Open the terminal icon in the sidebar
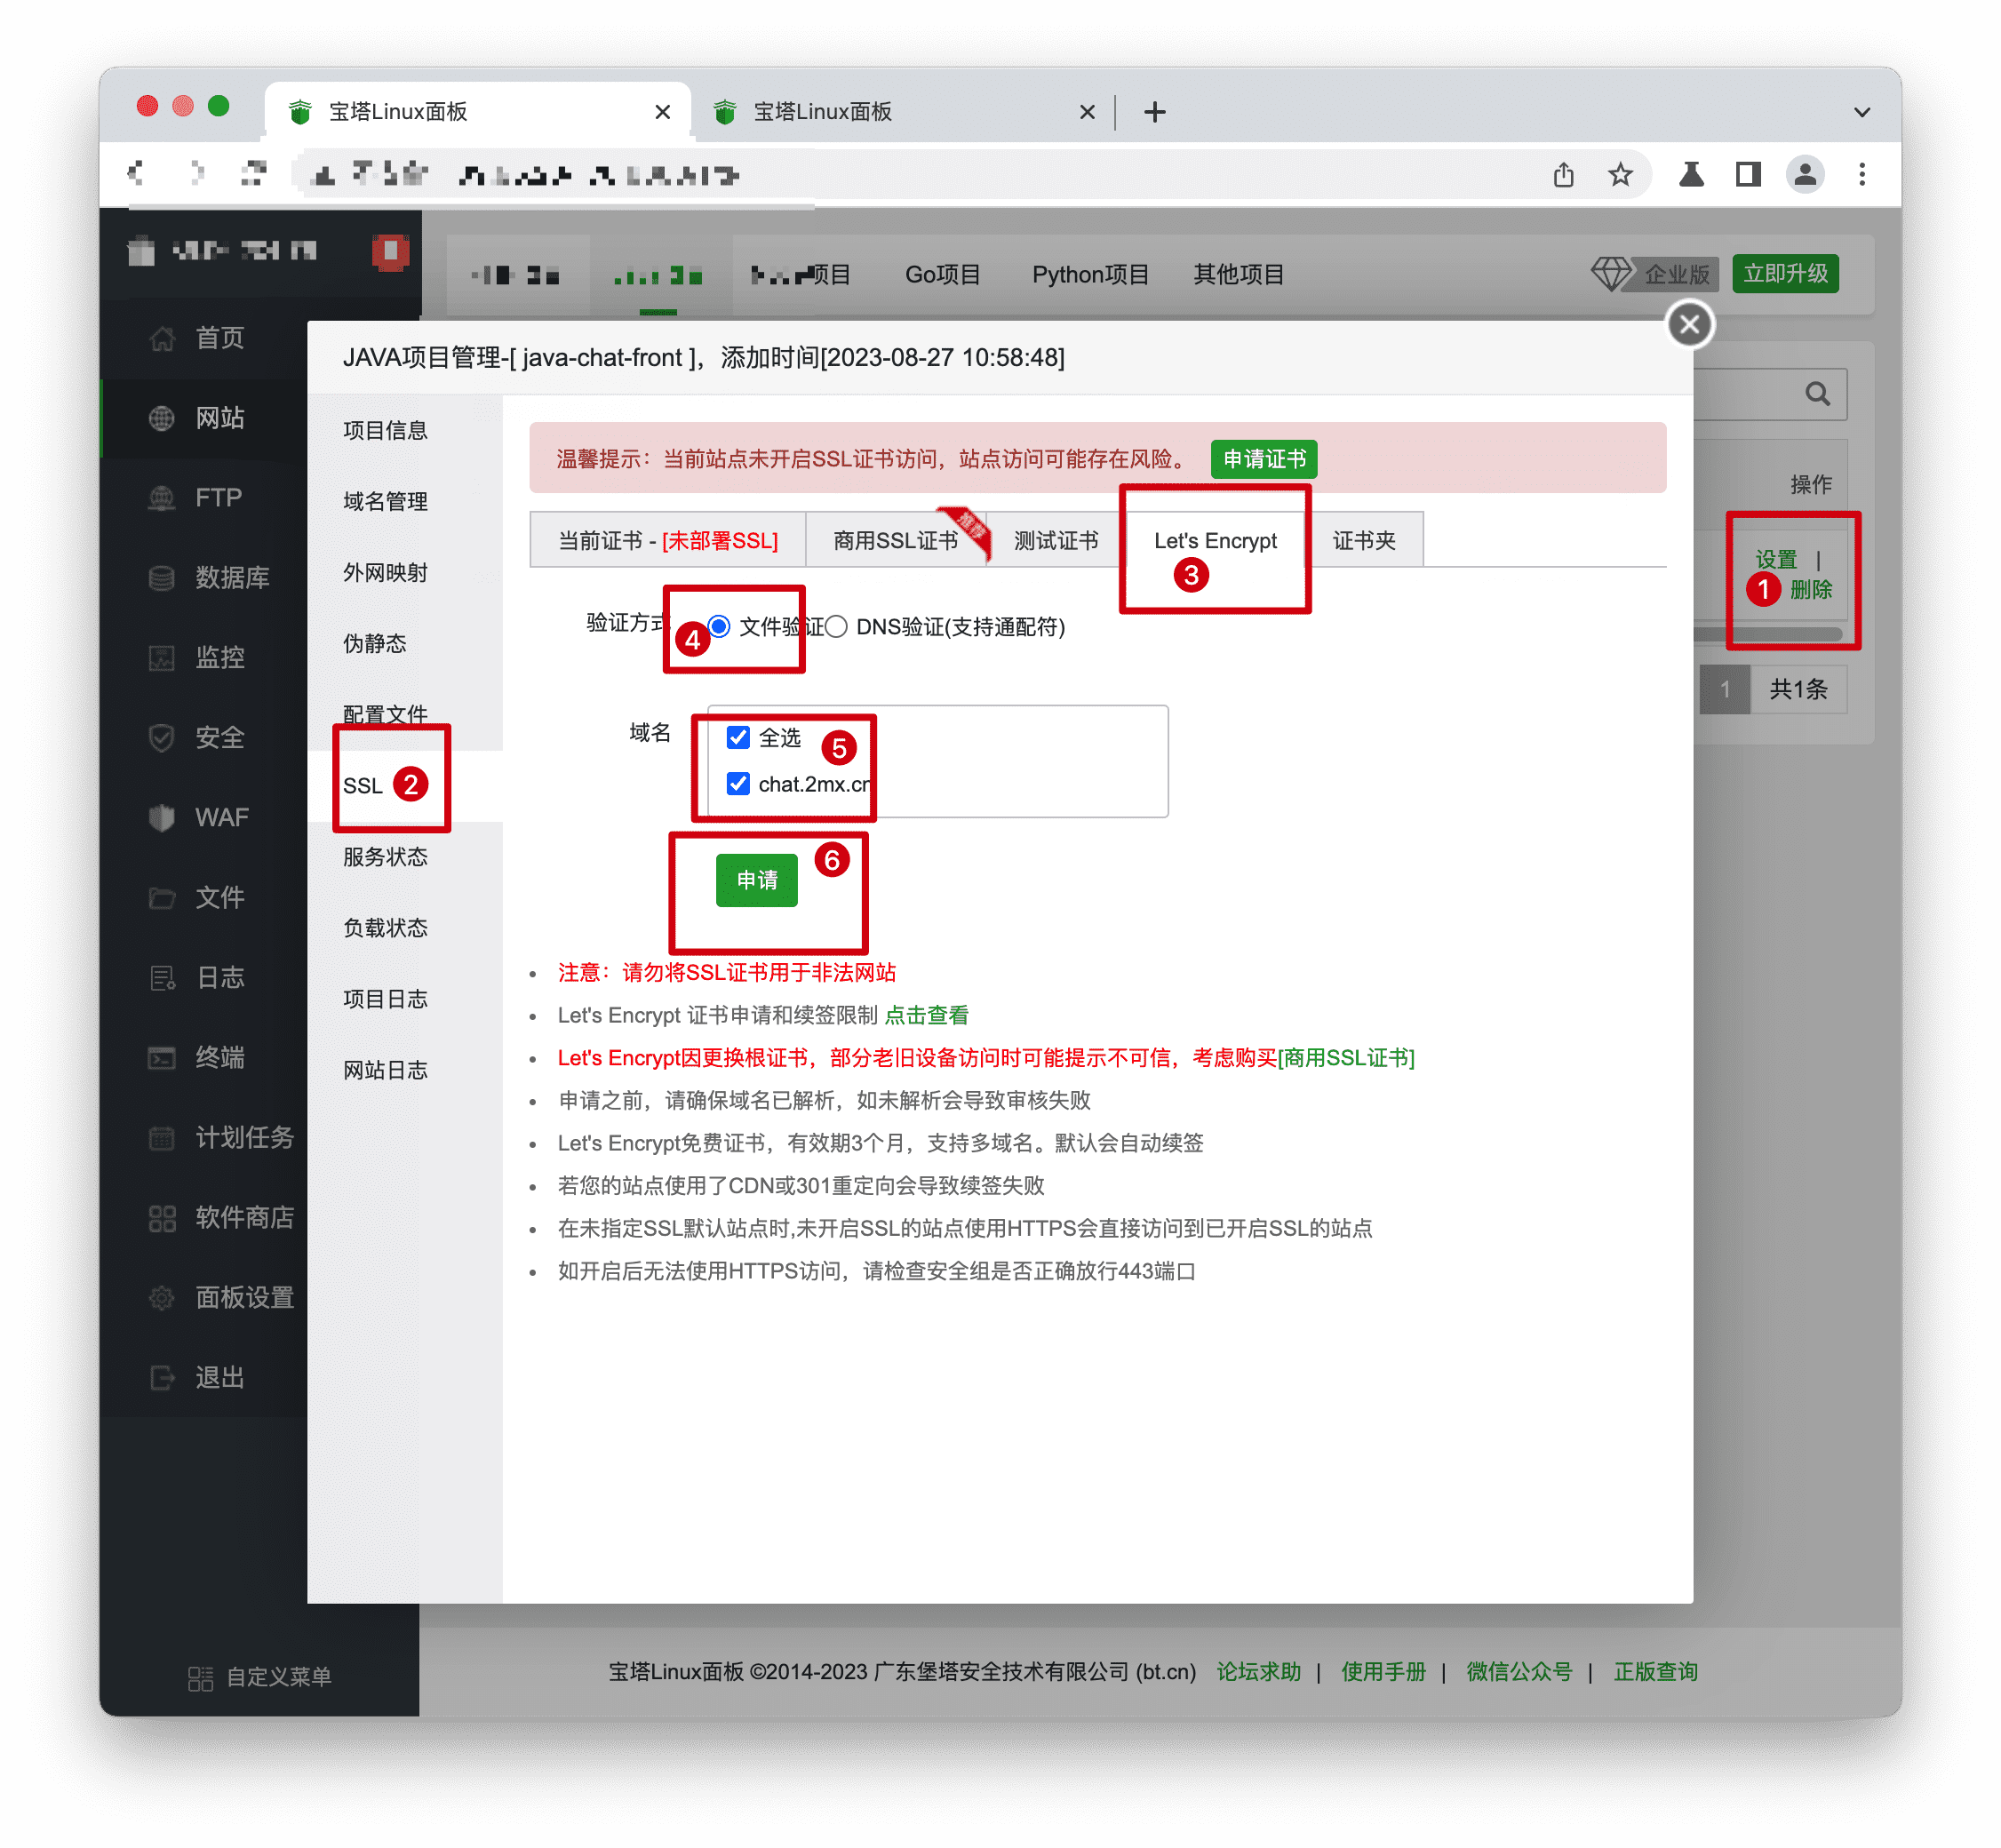 tap(161, 1057)
